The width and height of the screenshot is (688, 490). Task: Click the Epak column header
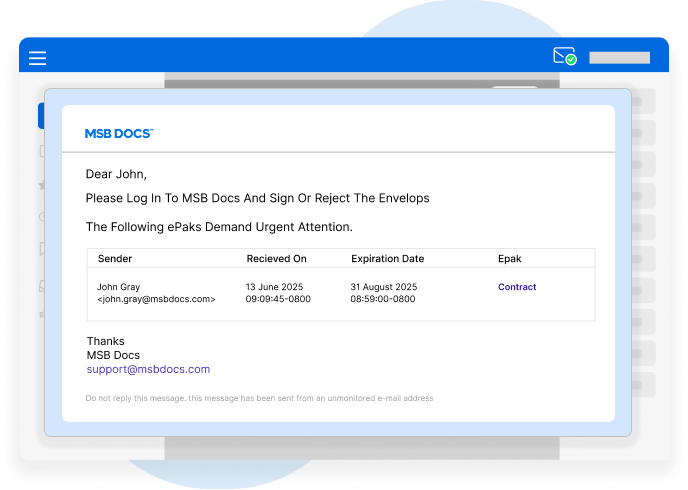pyautogui.click(x=509, y=259)
